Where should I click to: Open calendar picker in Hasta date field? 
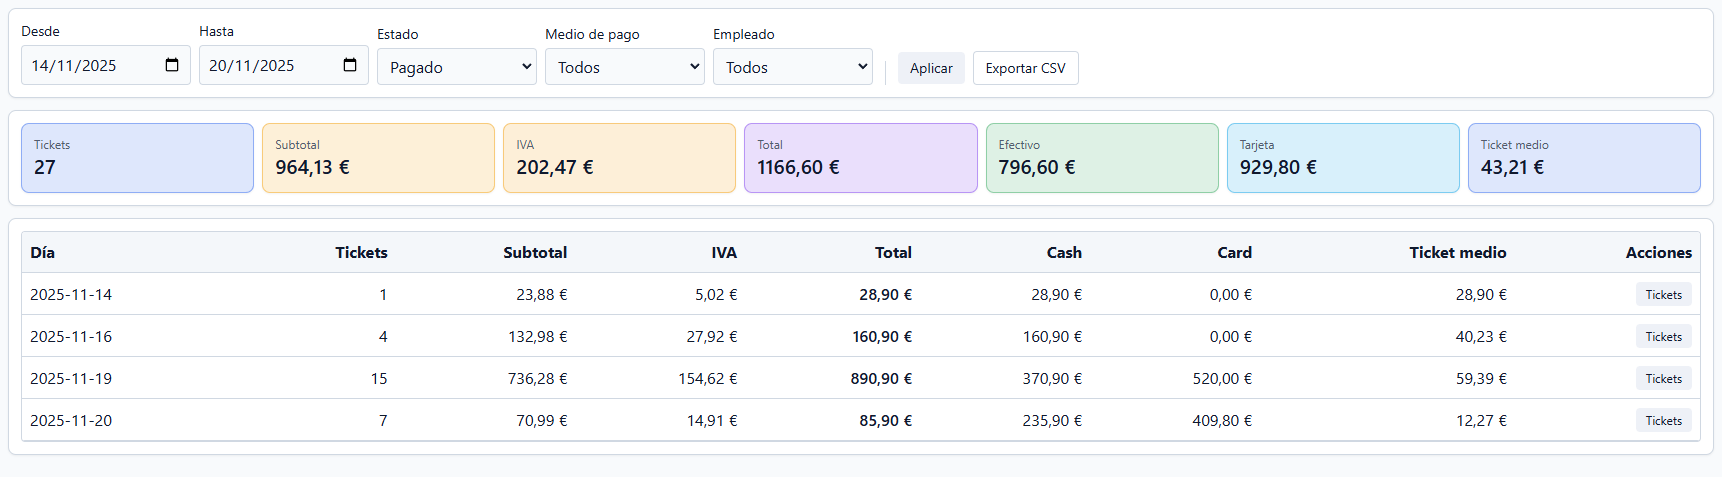click(x=350, y=65)
